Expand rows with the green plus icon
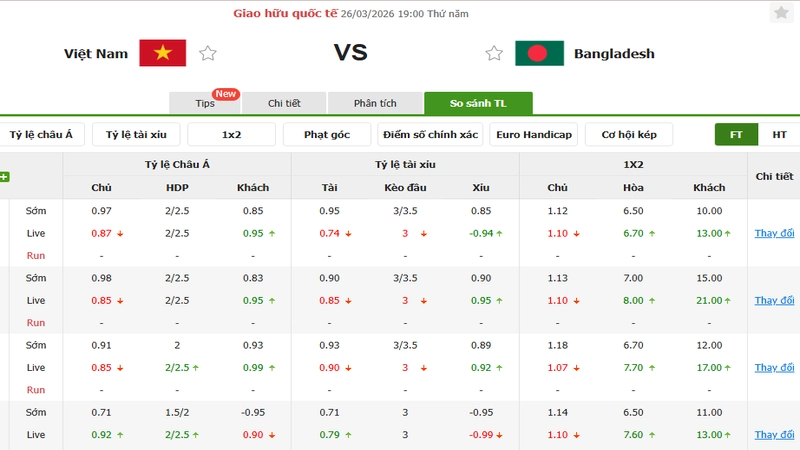 point(5,177)
